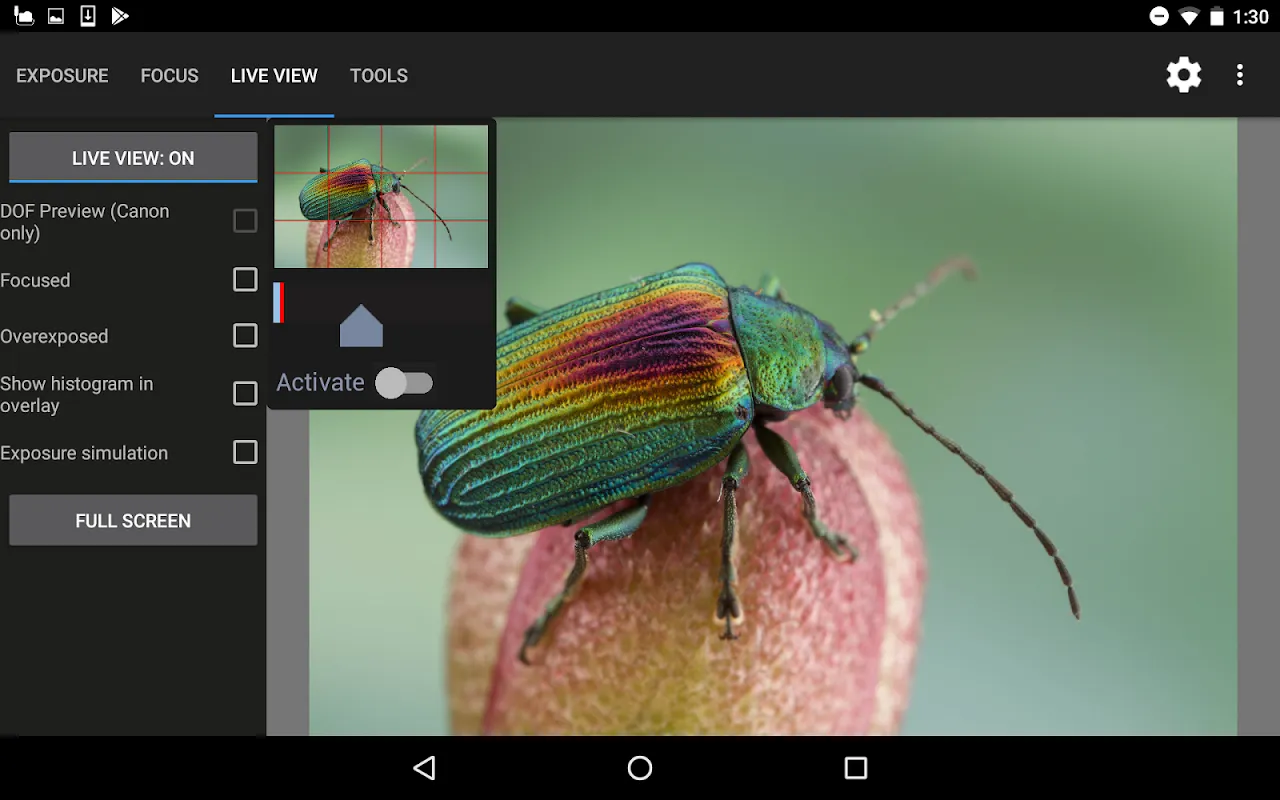Tap the Play Store icon in the status bar
The height and width of the screenshot is (800, 1280).
click(120, 16)
